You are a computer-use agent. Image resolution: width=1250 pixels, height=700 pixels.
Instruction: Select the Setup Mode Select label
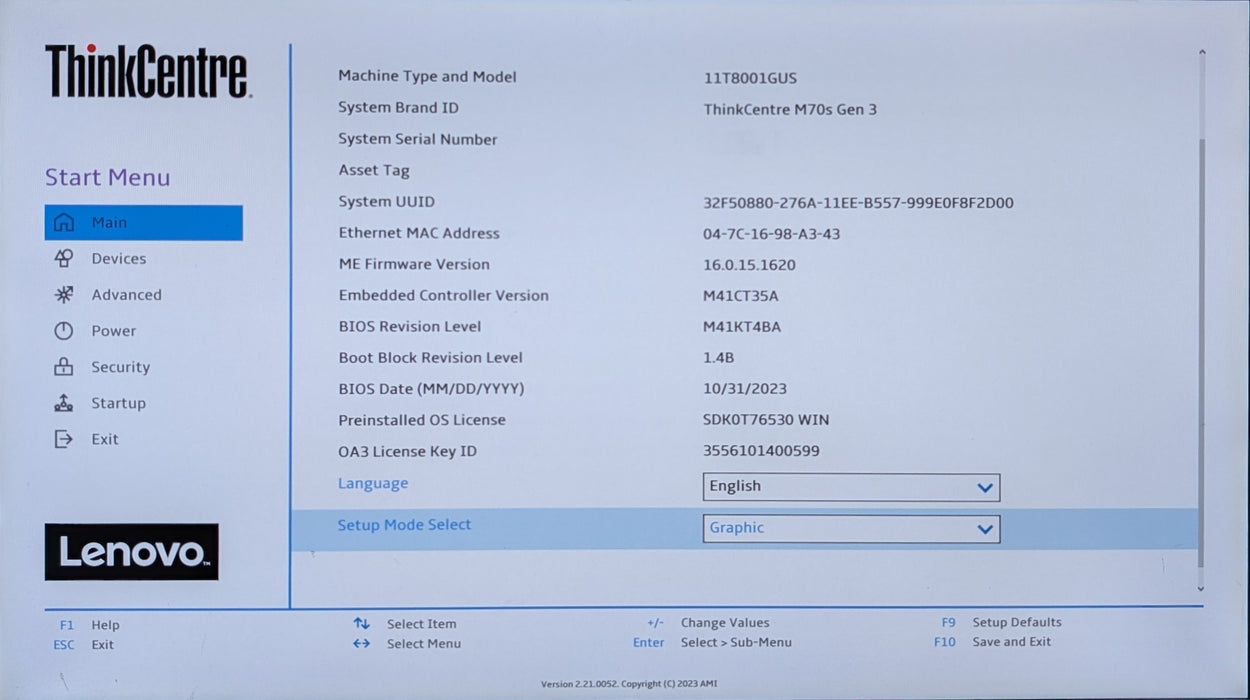click(404, 525)
